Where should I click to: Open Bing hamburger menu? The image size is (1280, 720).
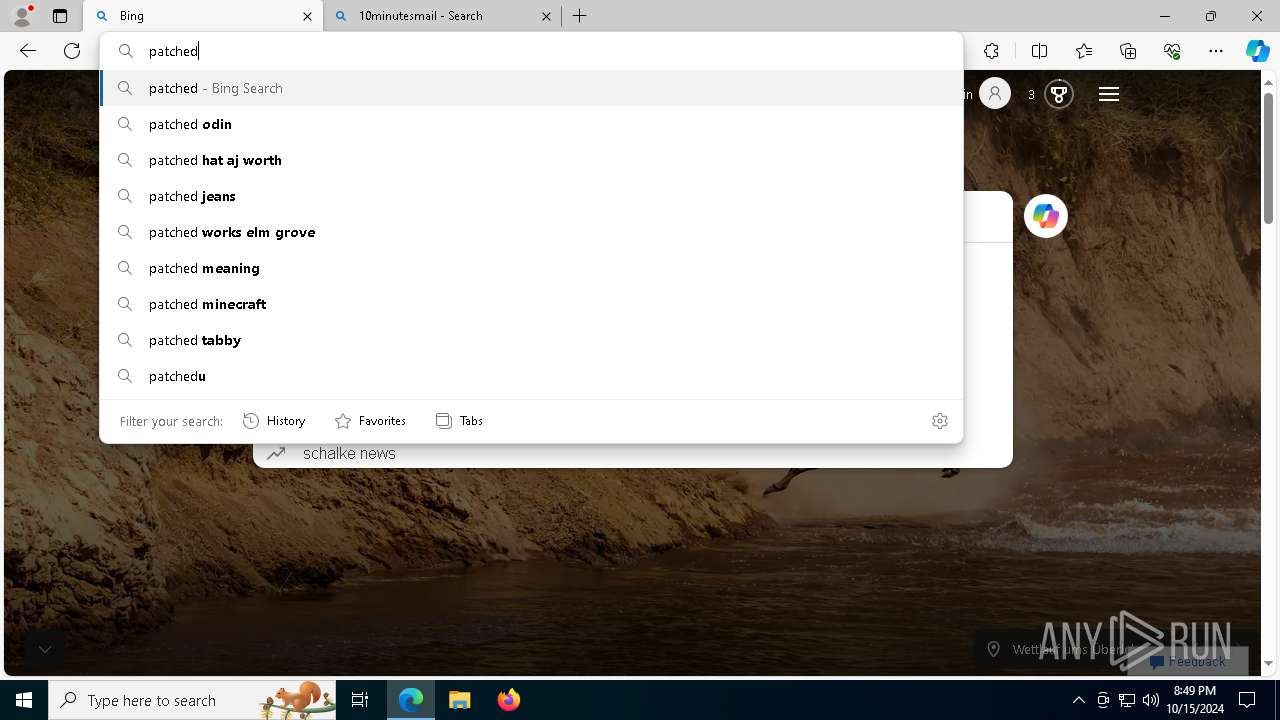(x=1108, y=94)
